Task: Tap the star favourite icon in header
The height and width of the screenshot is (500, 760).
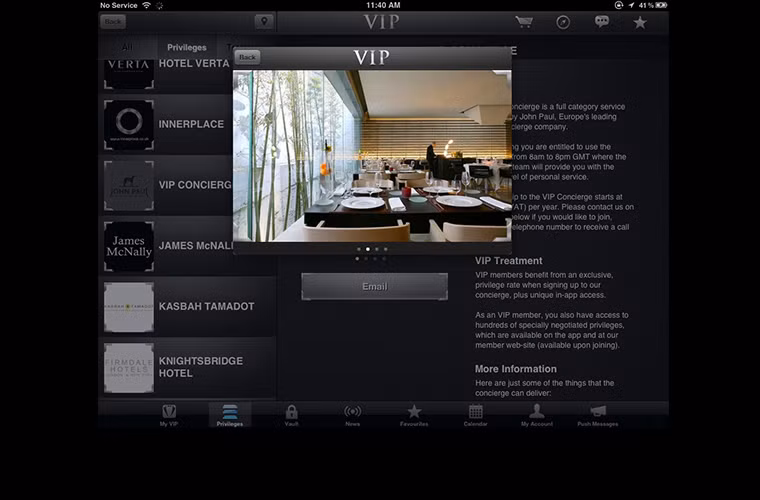Action: tap(640, 22)
